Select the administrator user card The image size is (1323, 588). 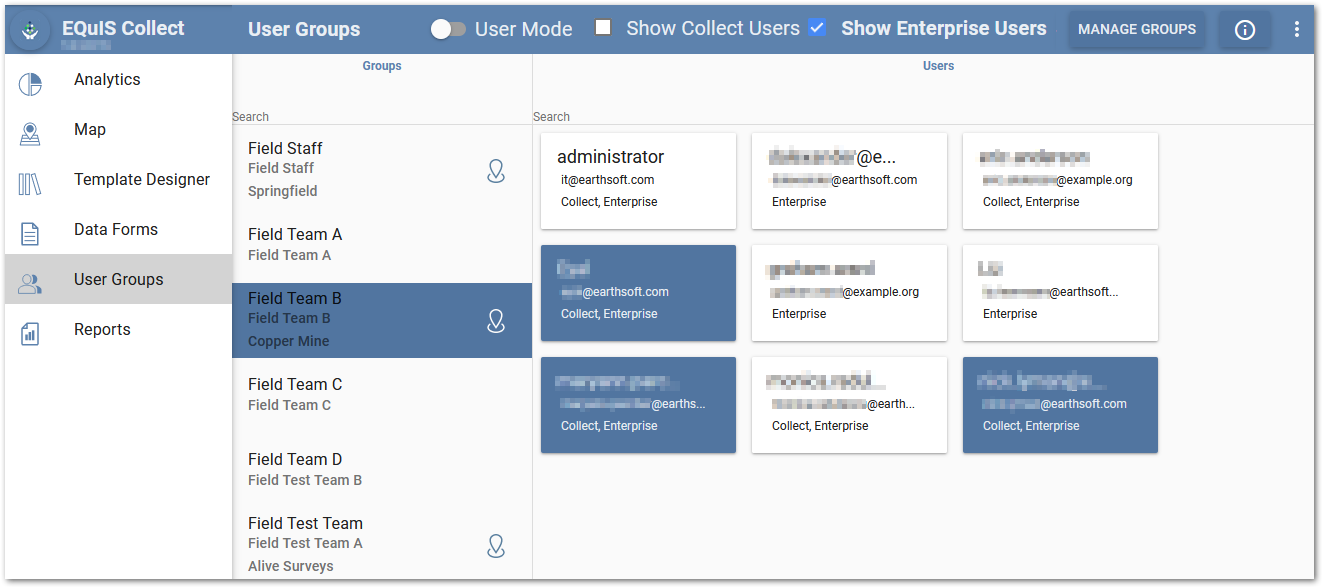[x=638, y=181]
